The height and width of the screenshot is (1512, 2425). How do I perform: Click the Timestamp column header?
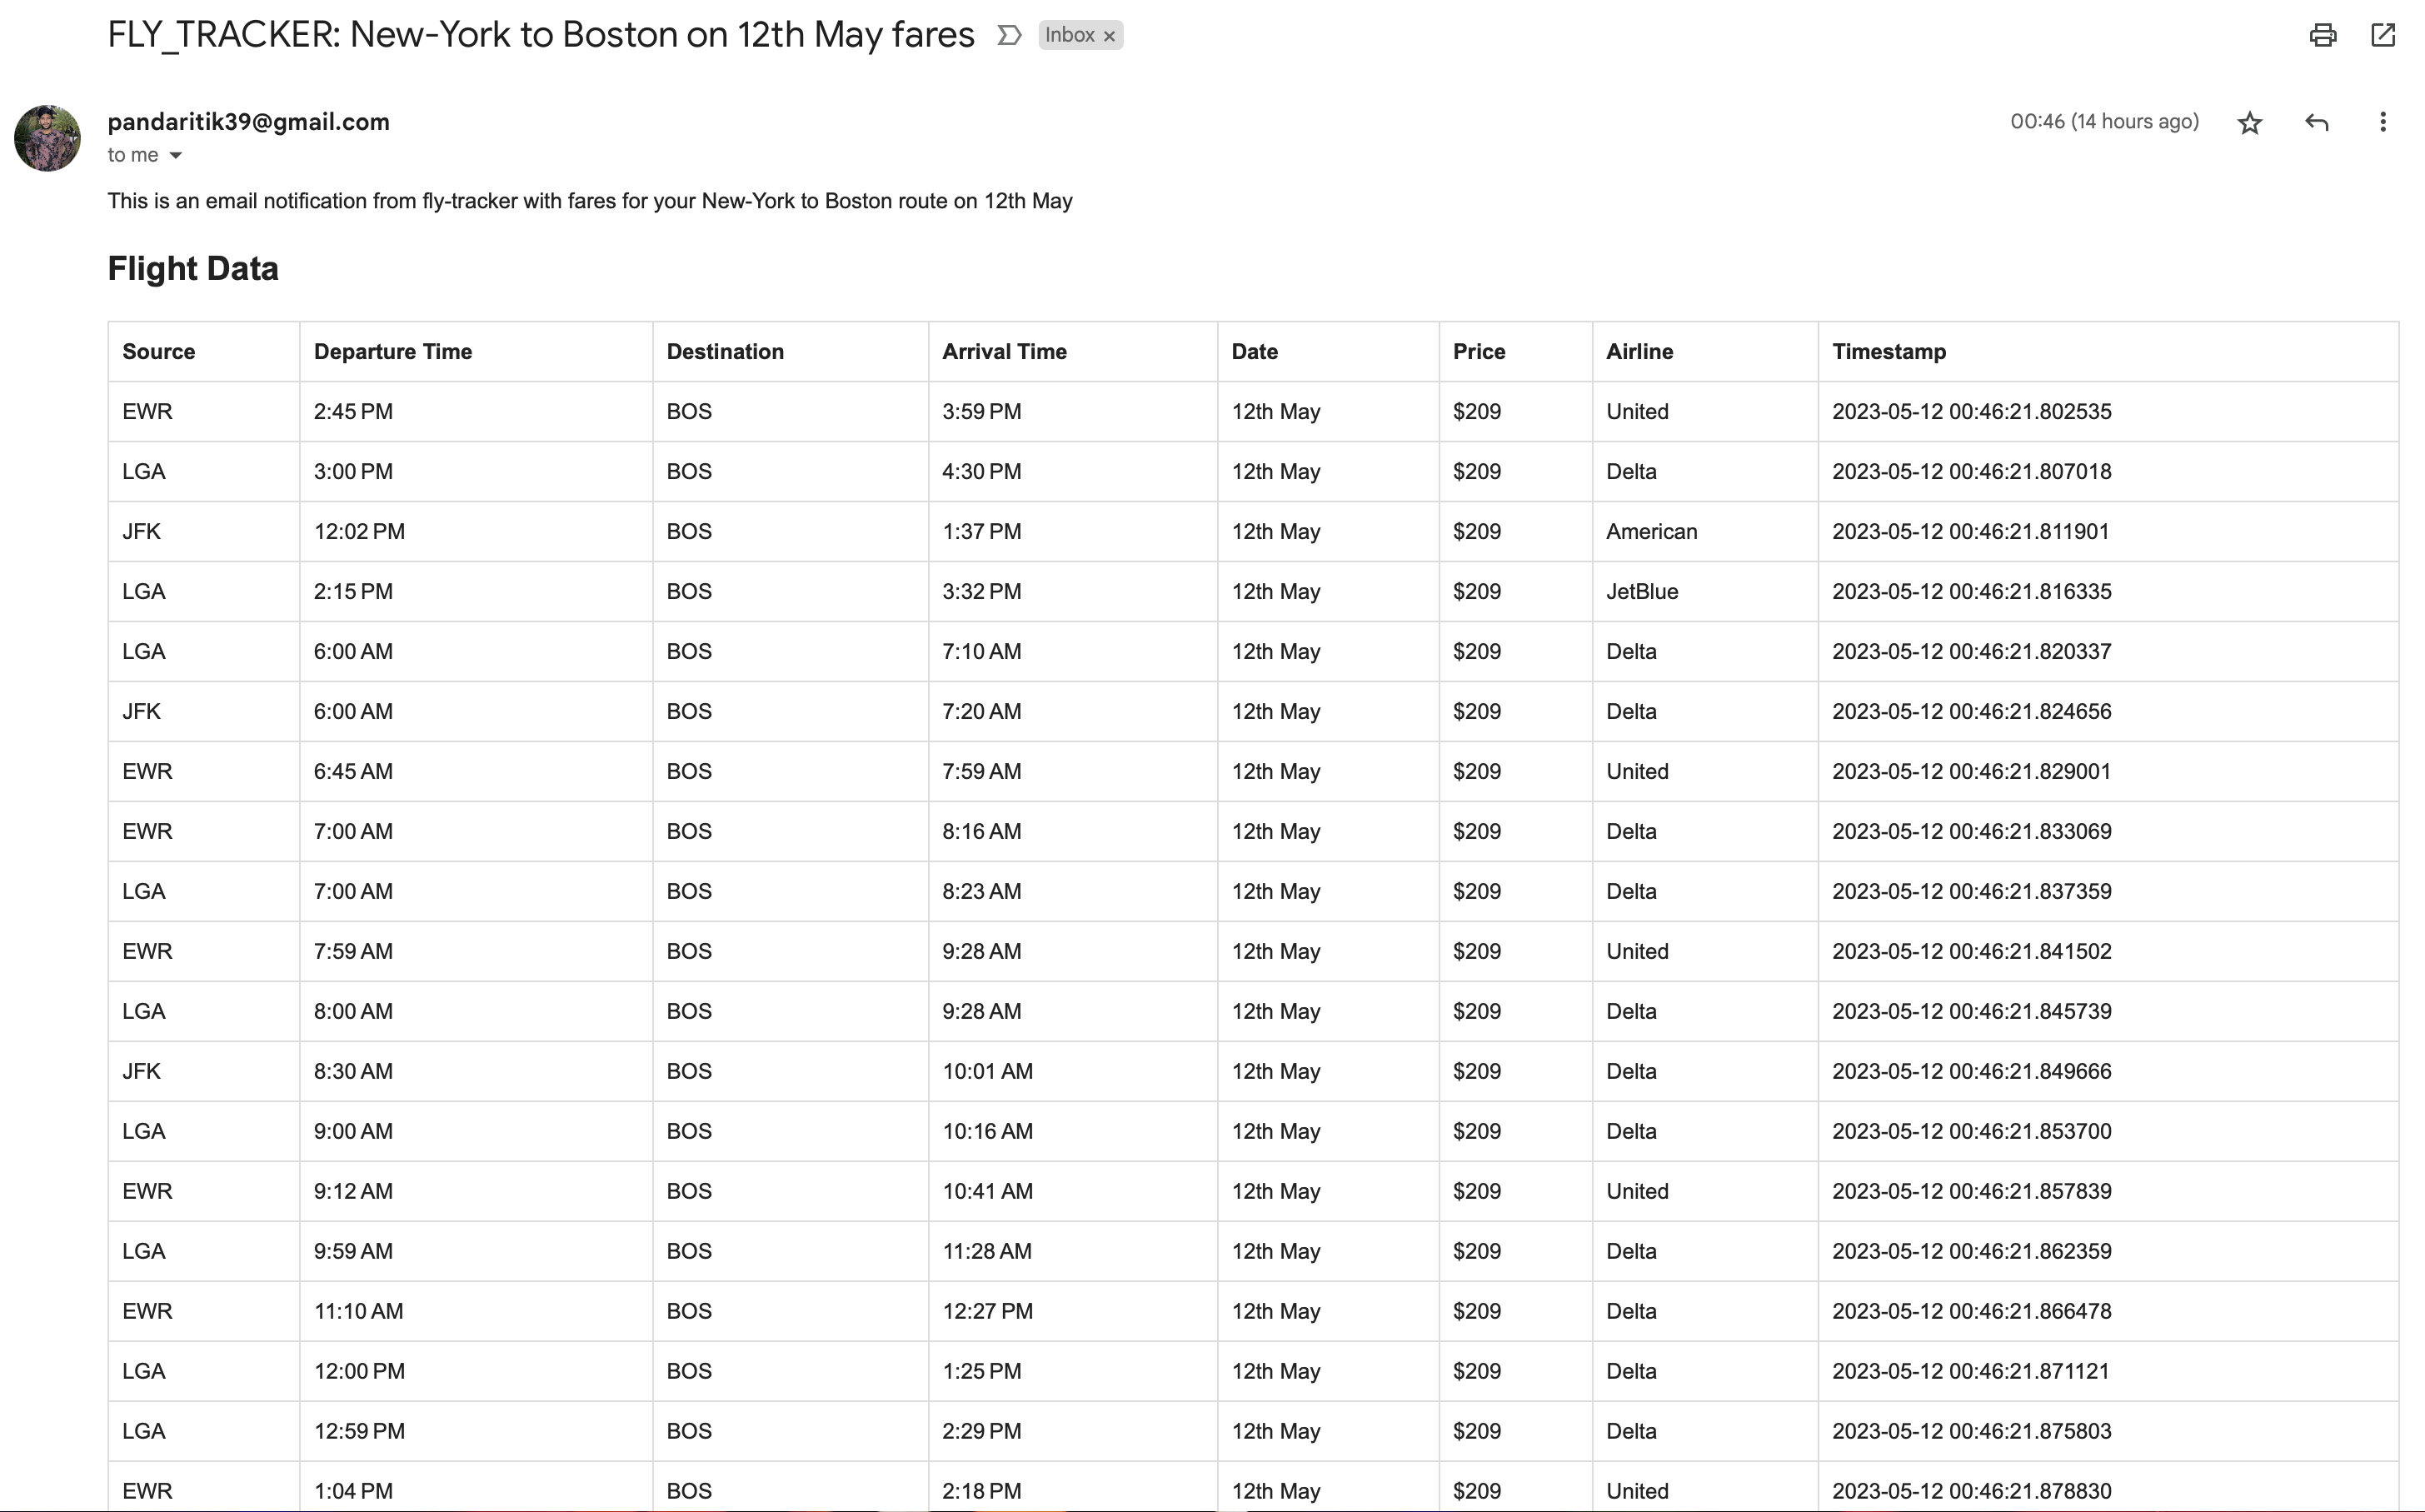pos(1889,352)
